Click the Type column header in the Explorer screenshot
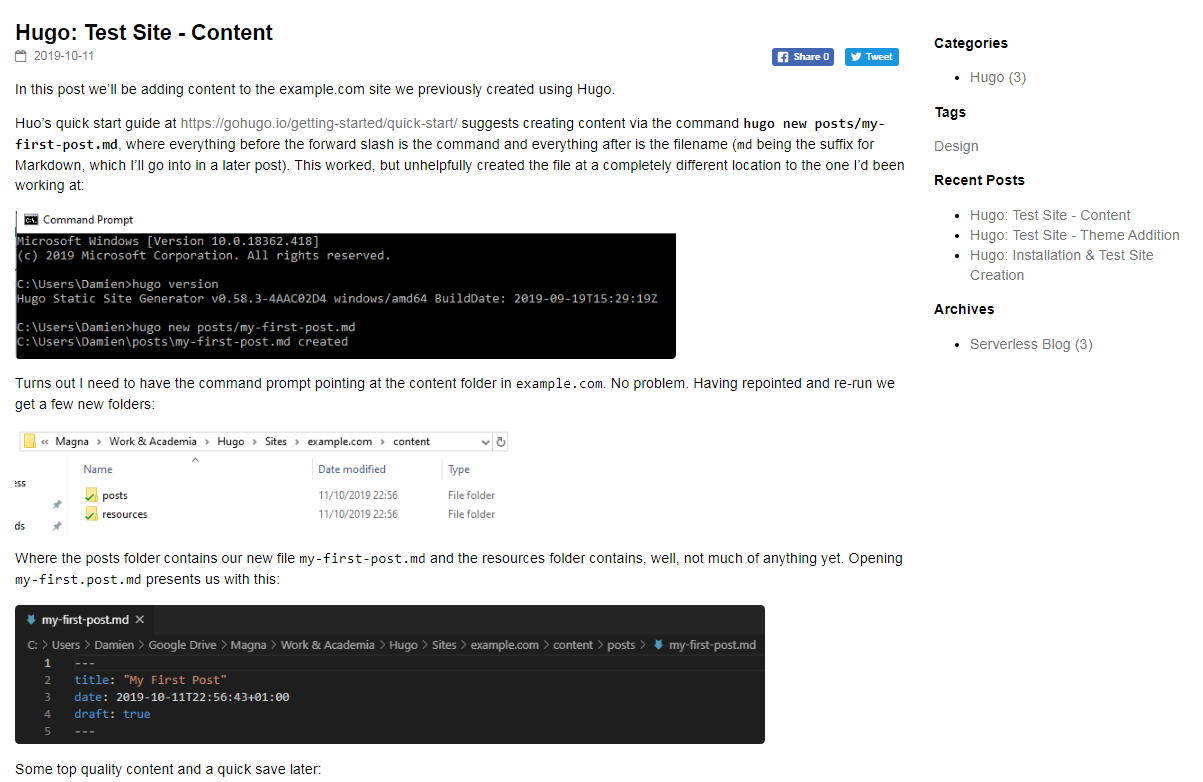This screenshot has width=1203, height=782. (x=459, y=469)
